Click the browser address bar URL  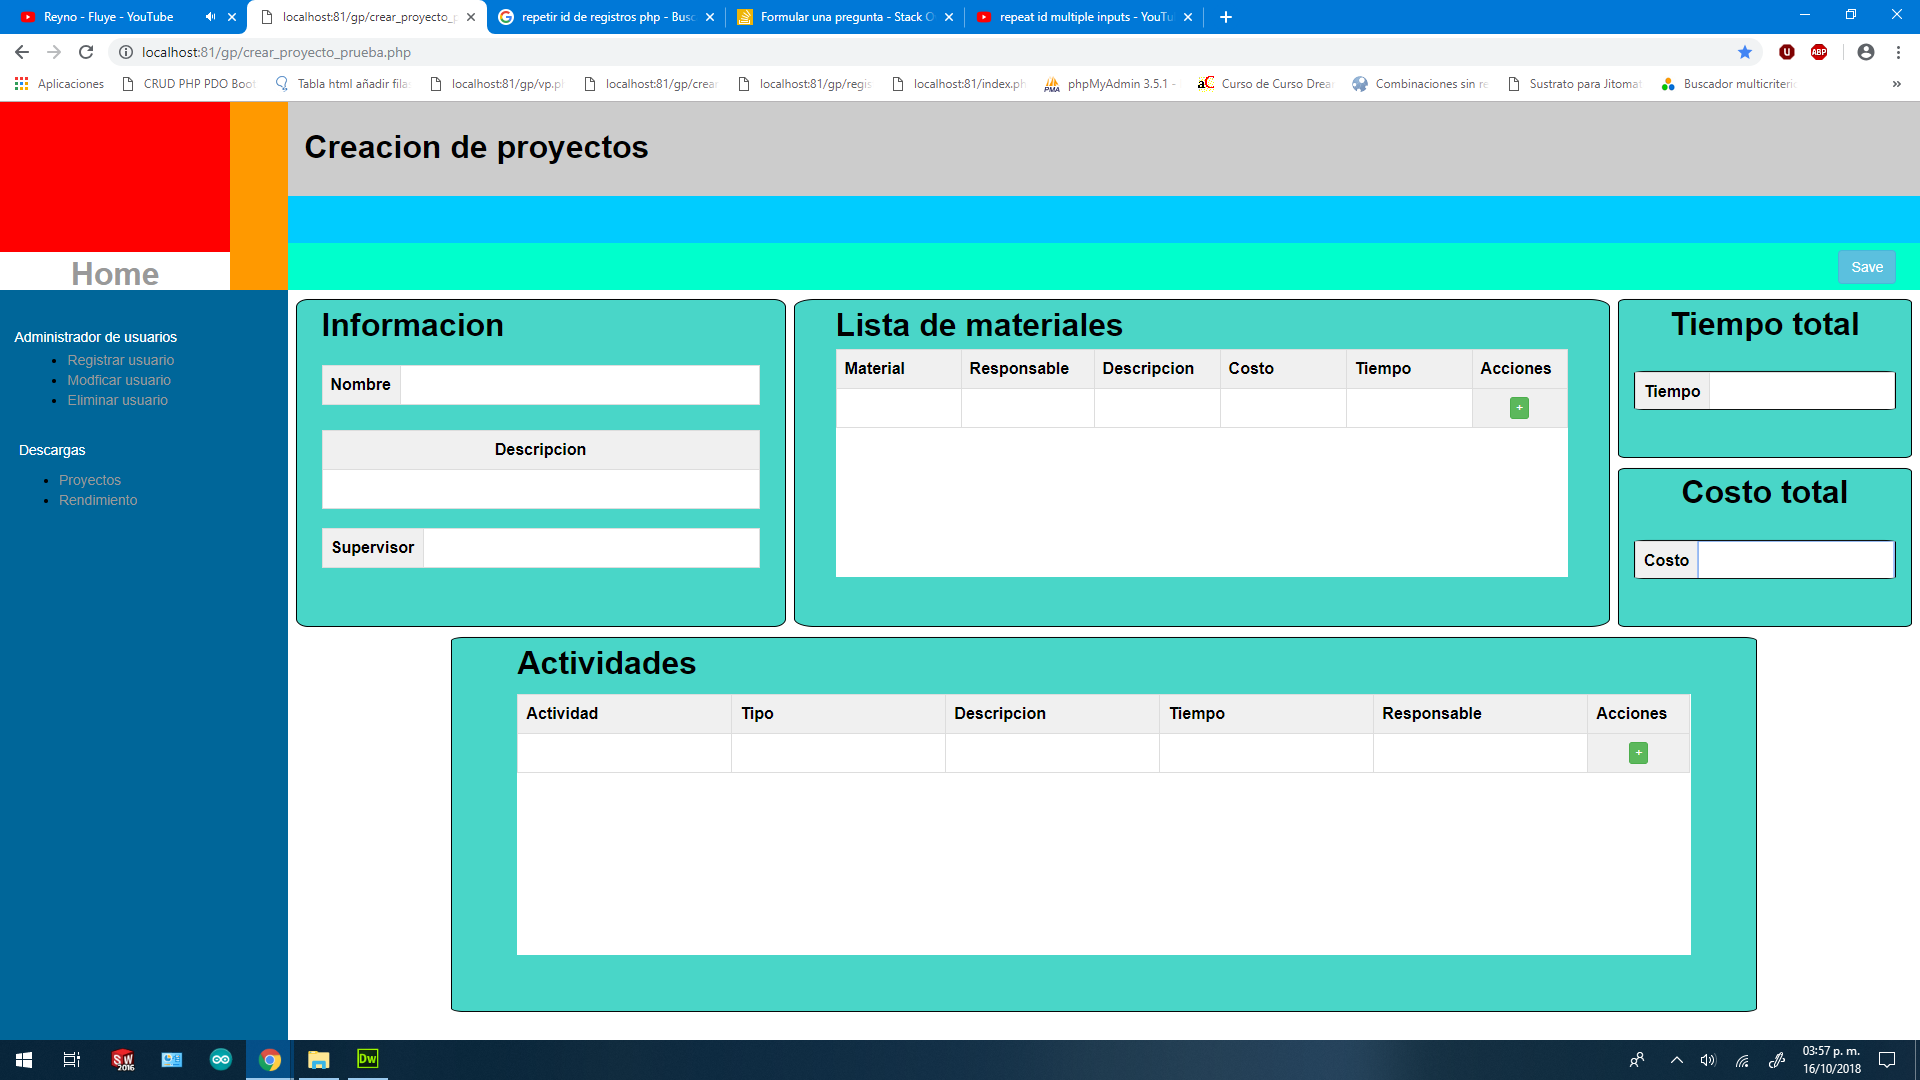[276, 52]
